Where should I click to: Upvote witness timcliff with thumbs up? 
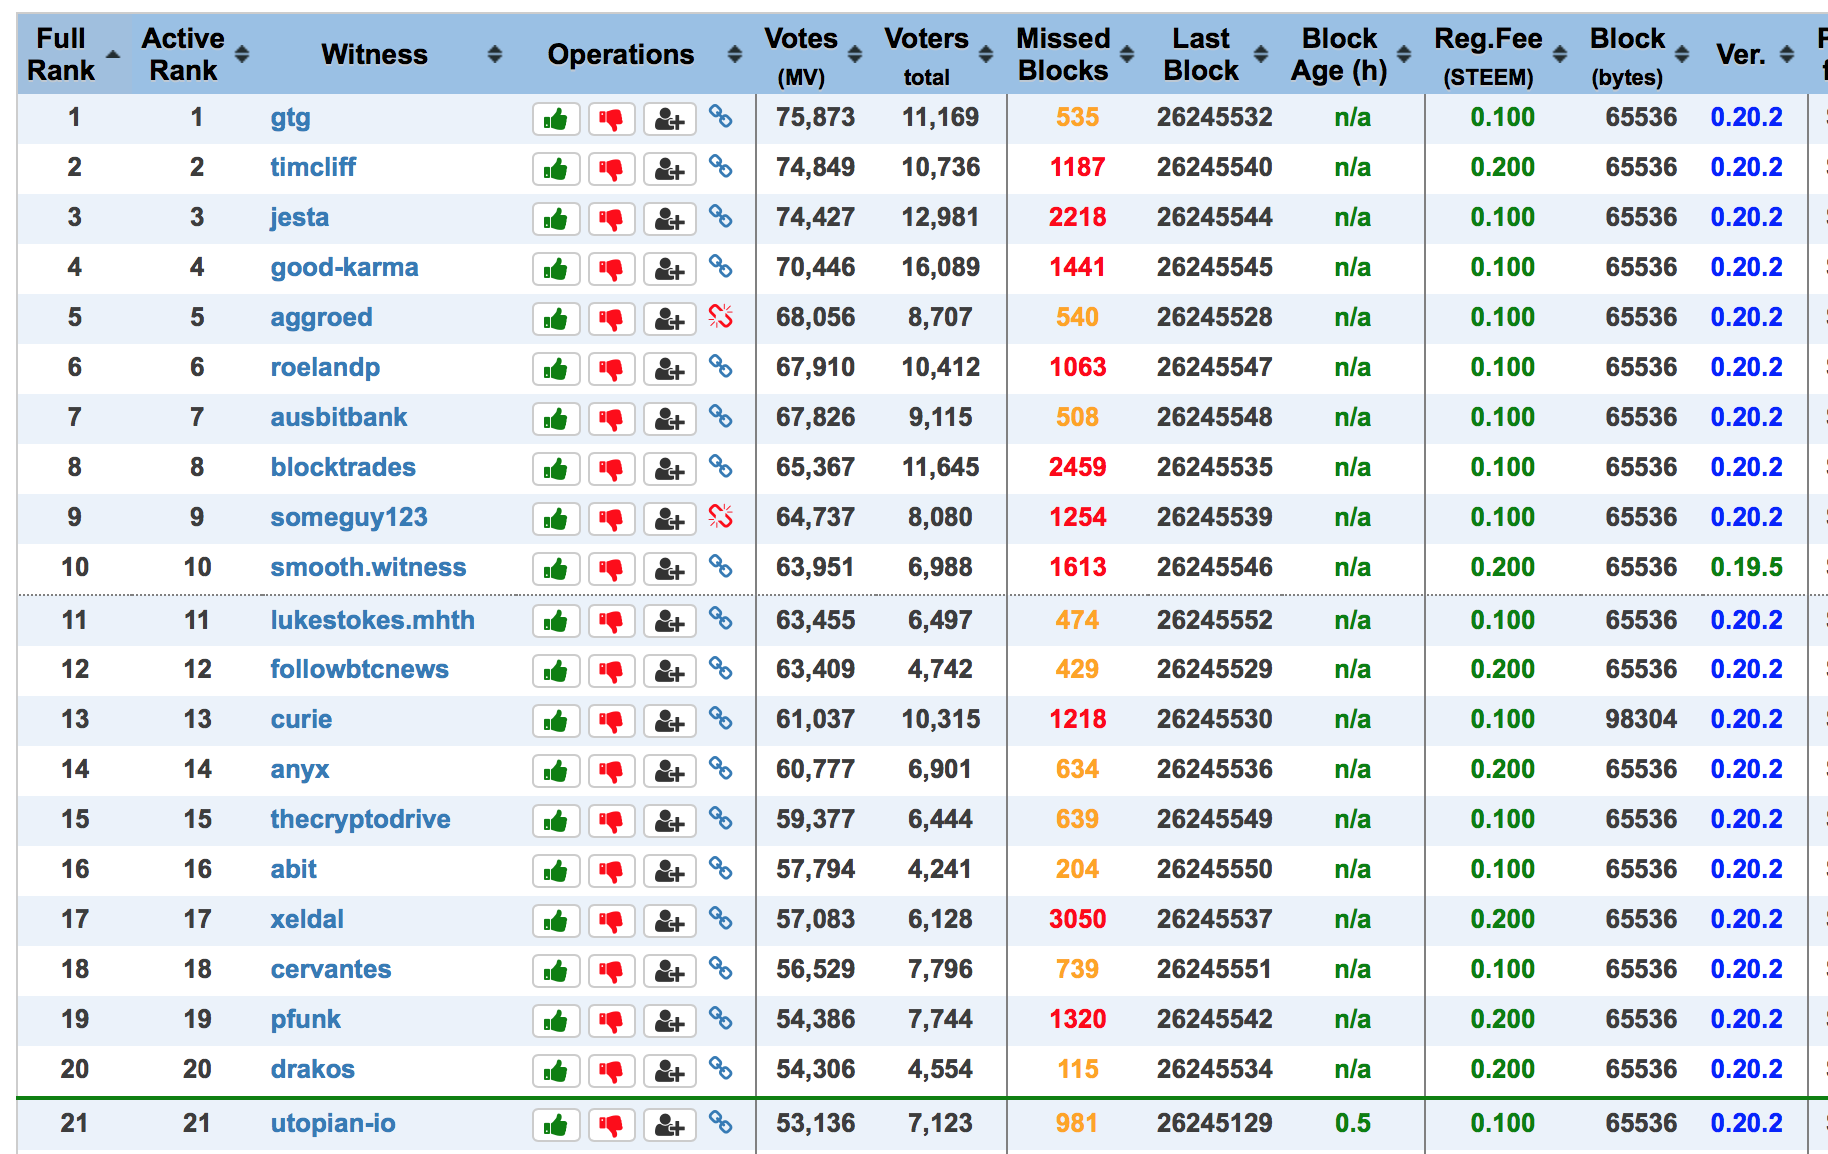click(556, 170)
